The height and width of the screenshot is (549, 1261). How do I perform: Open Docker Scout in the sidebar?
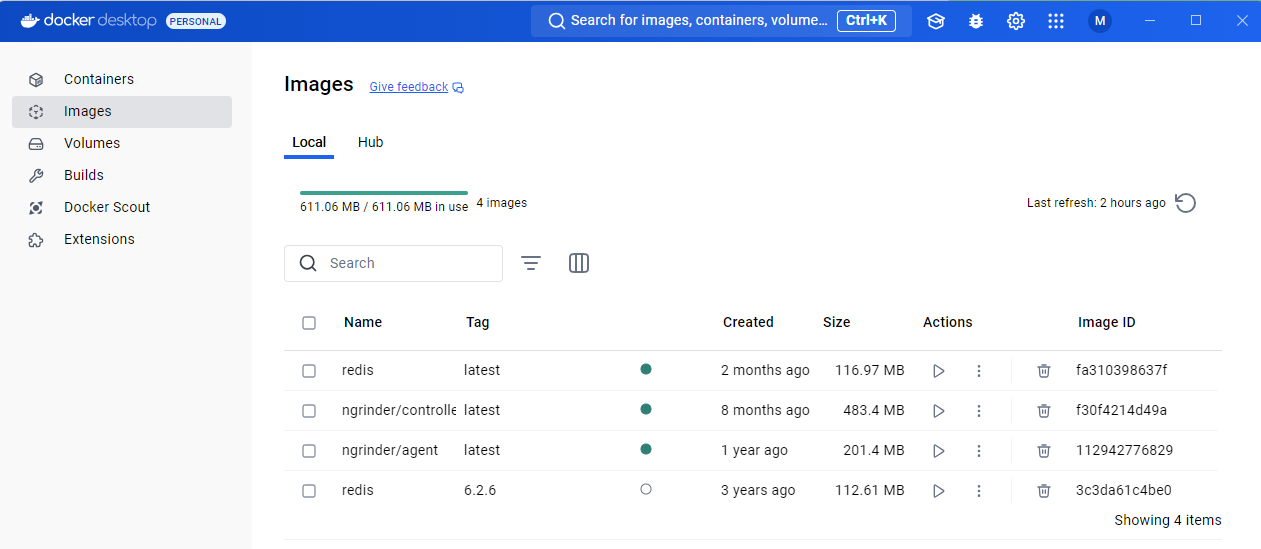pyautogui.click(x=122, y=207)
